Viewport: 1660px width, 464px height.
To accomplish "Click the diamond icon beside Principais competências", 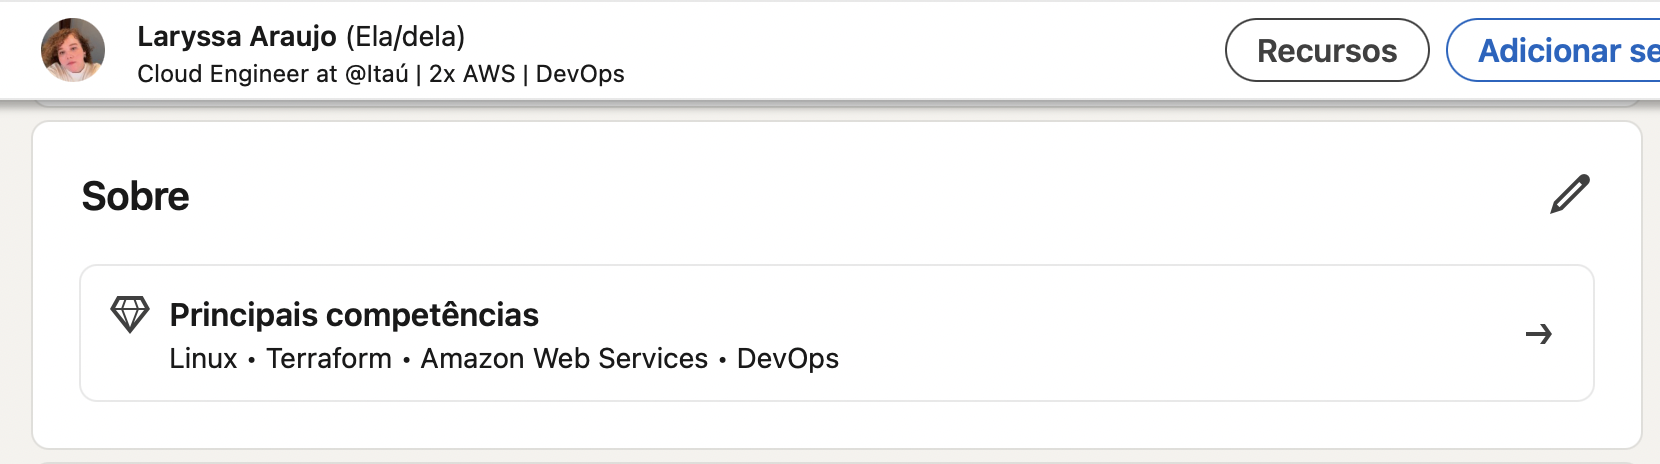I will [130, 315].
